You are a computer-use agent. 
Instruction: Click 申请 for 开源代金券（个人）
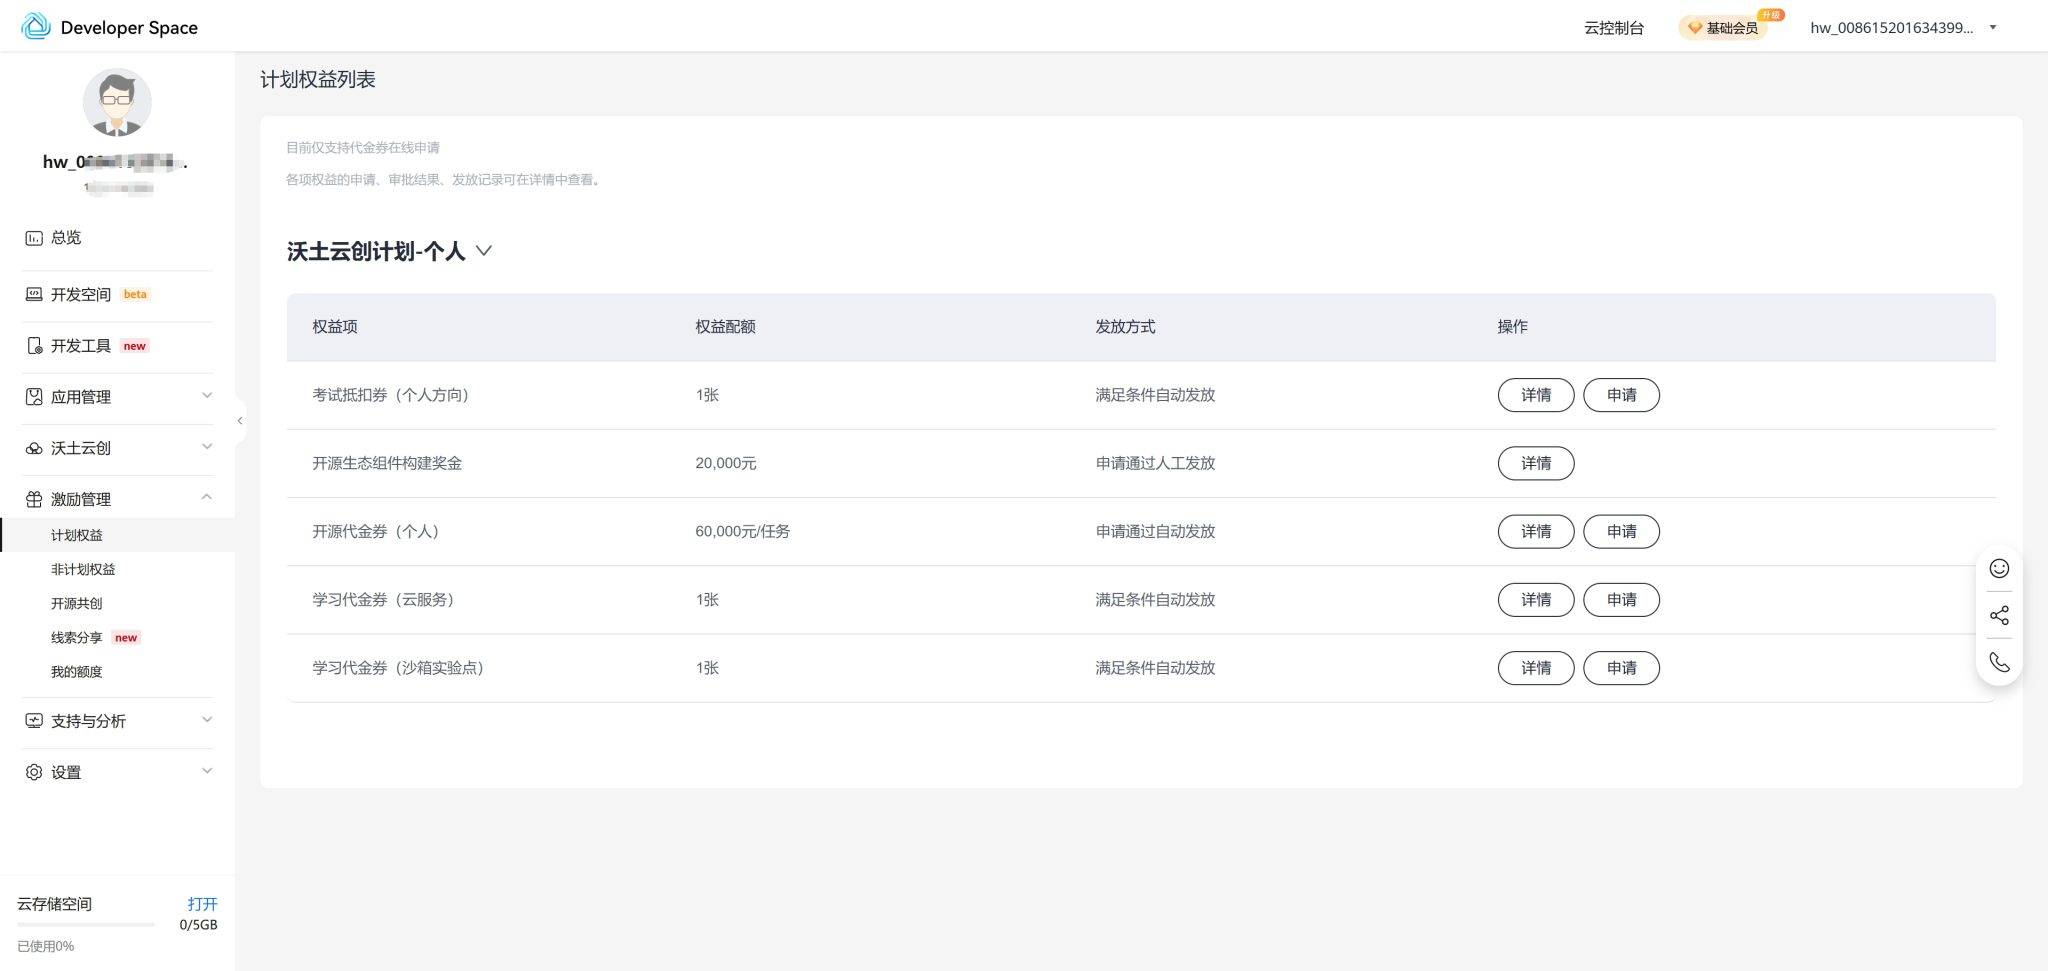pos(1621,532)
